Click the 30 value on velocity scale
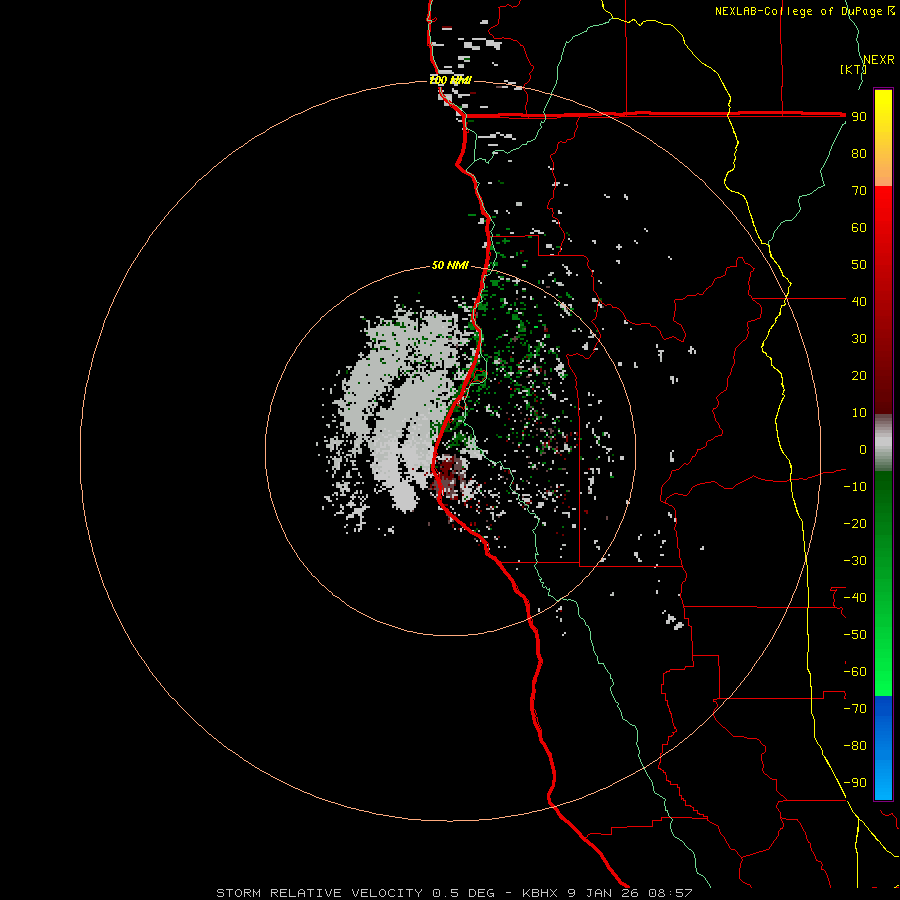 [x=859, y=339]
